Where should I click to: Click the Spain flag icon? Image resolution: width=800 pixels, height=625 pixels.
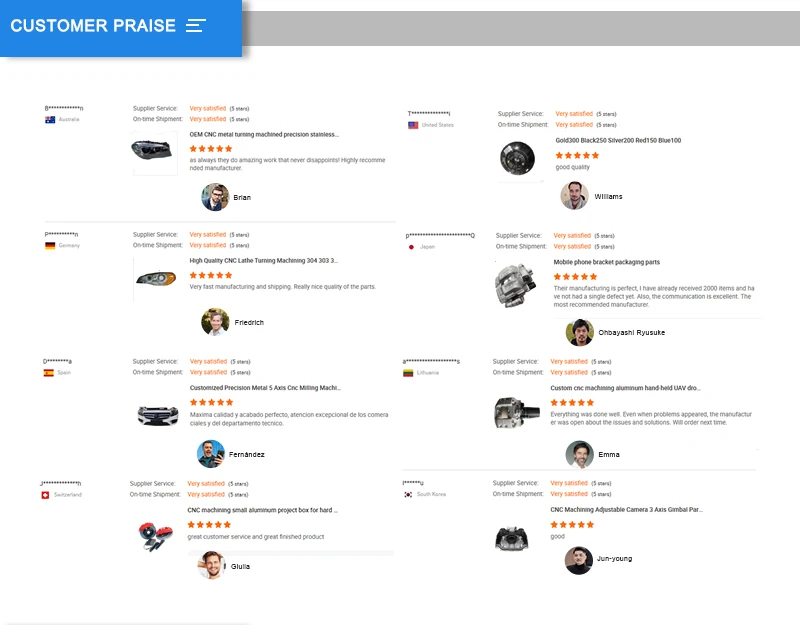[48, 372]
